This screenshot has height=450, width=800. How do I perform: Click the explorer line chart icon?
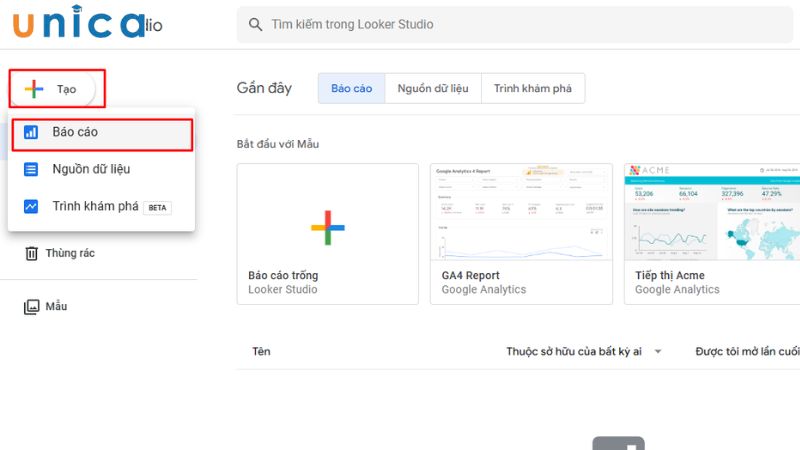coord(31,207)
